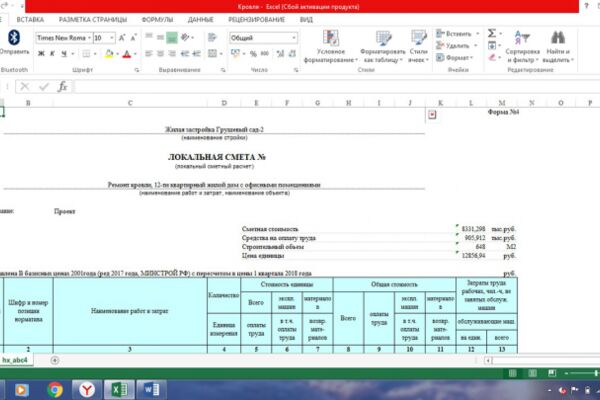This screenshot has height=400, width=600.
Task: Click the fx insert function icon
Action: point(62,87)
